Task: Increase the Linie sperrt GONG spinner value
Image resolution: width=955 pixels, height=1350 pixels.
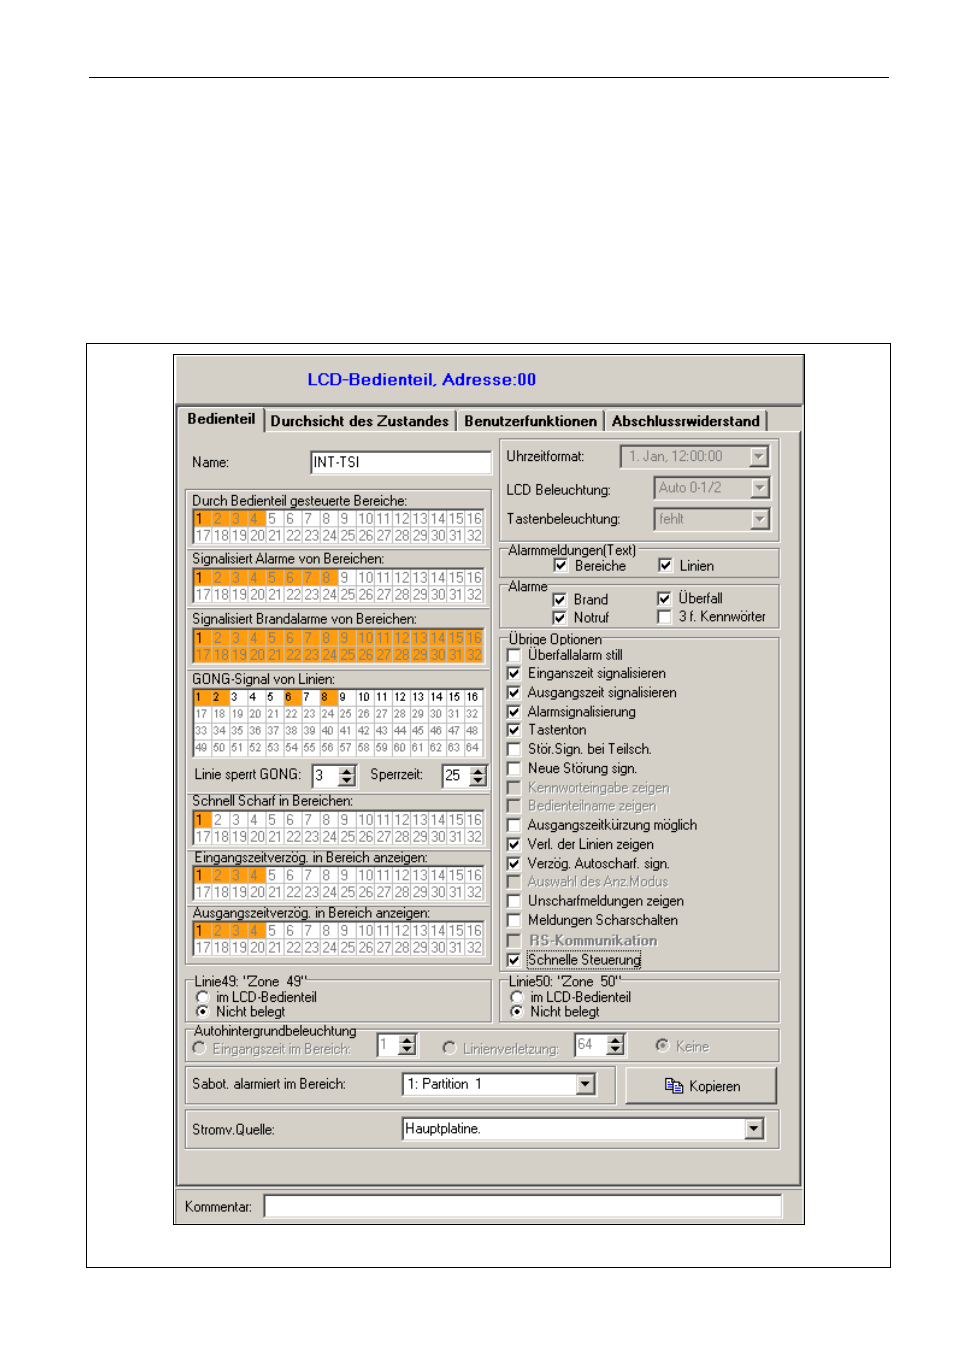Action: pyautogui.click(x=347, y=771)
